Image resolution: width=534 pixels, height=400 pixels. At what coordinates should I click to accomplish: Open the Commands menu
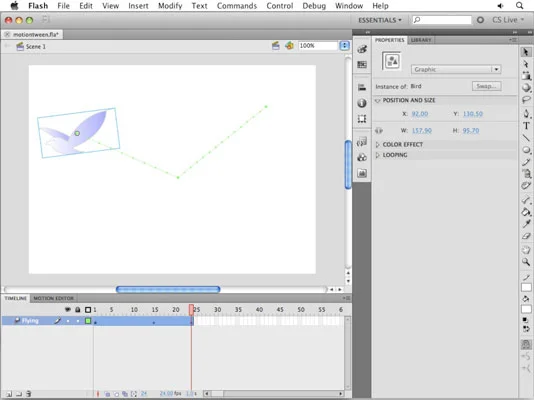[237, 6]
